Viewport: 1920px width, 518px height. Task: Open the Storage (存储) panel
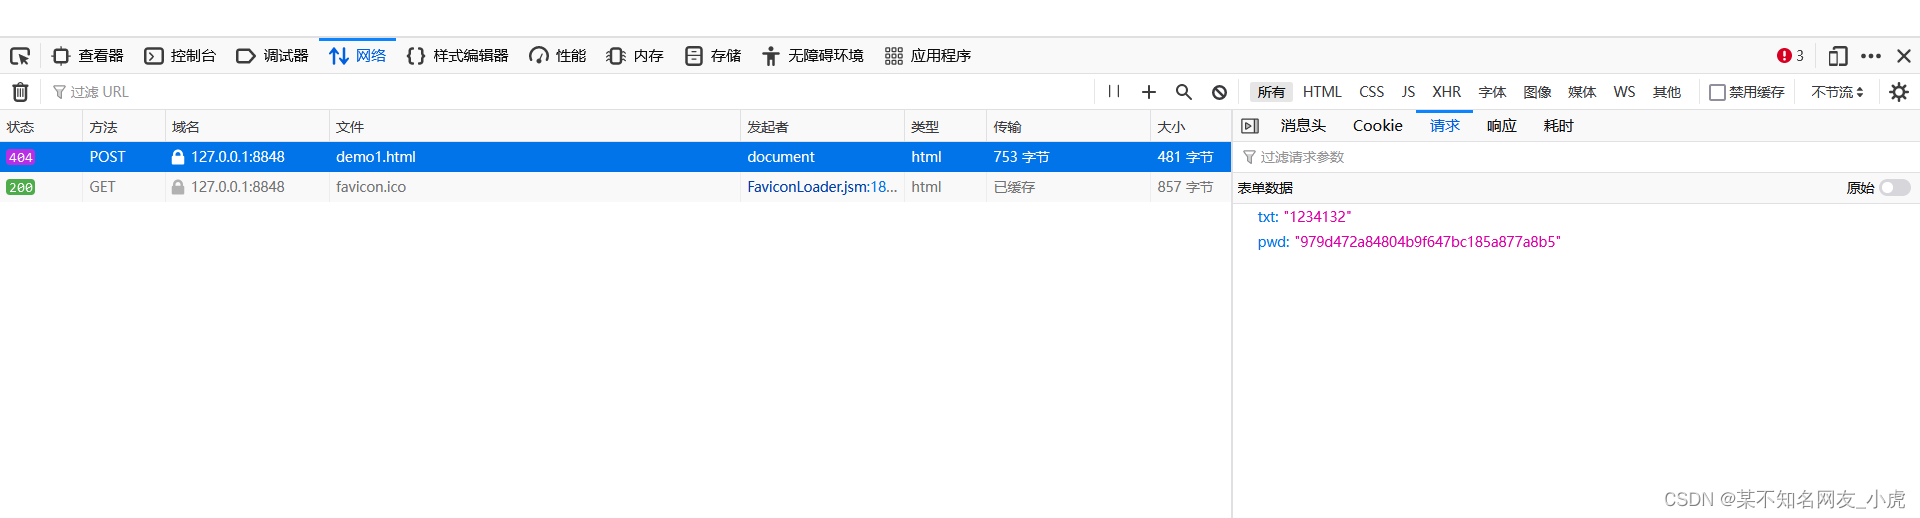713,56
